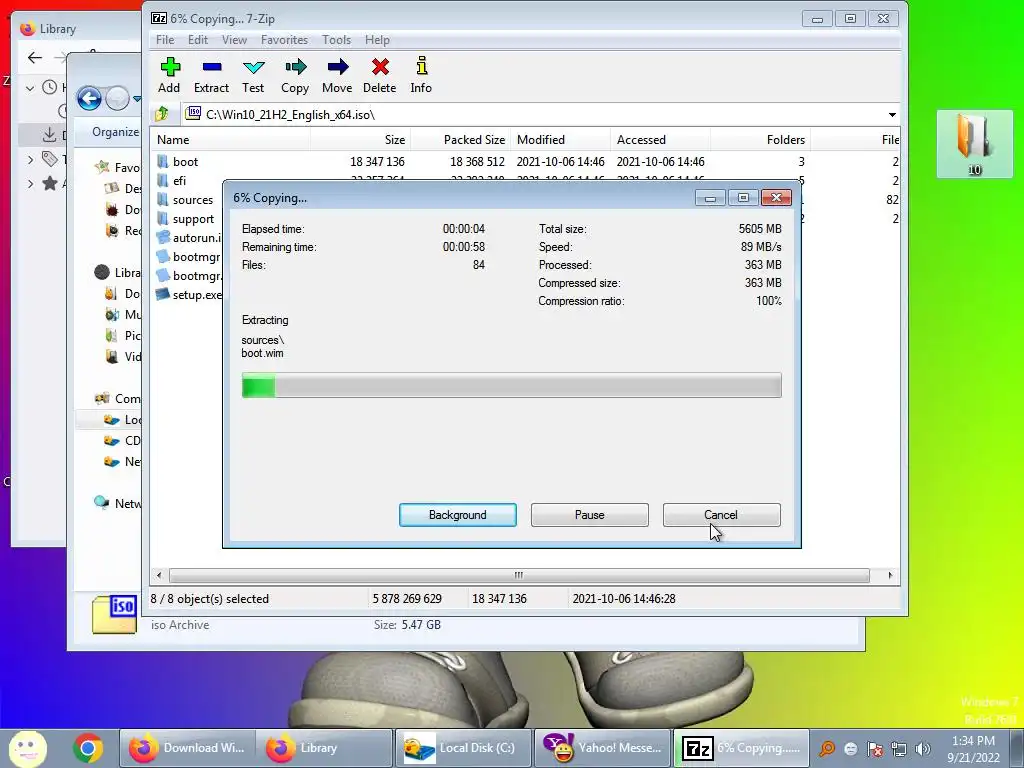Click the Copy toolbar icon
This screenshot has height=768, width=1024.
pos(295,67)
